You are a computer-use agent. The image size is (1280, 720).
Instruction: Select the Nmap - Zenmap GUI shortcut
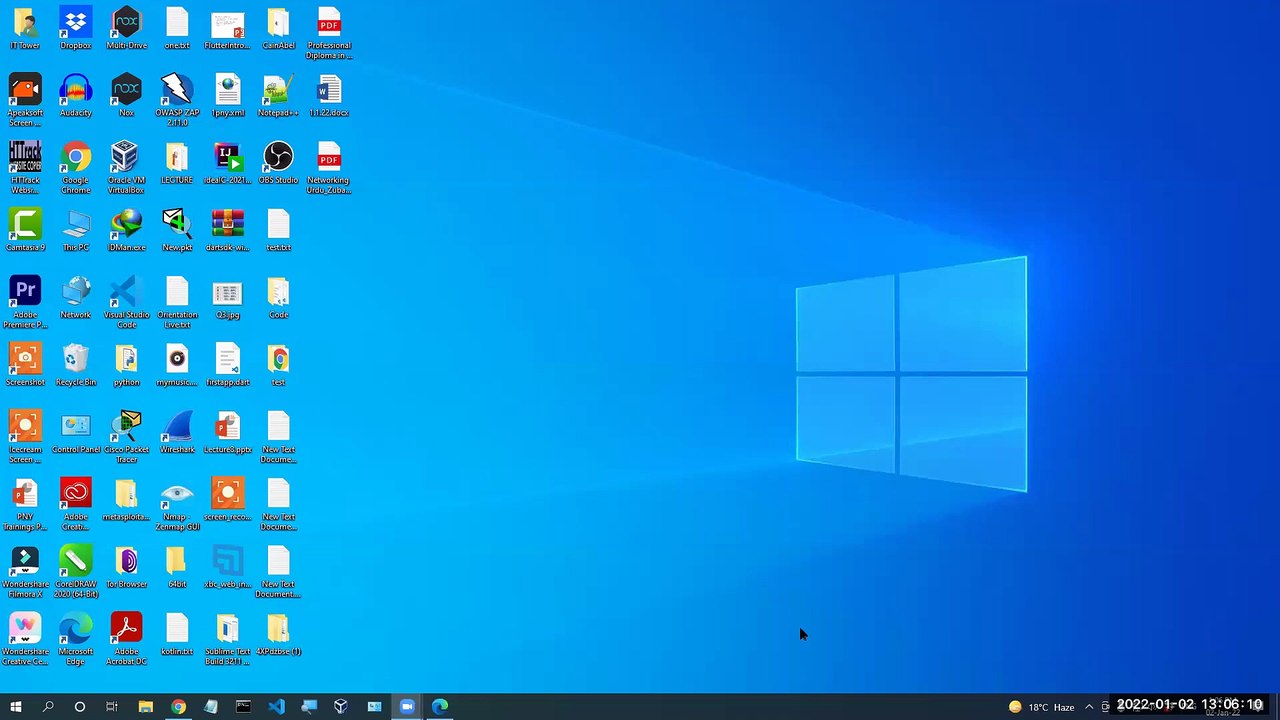pos(177,504)
